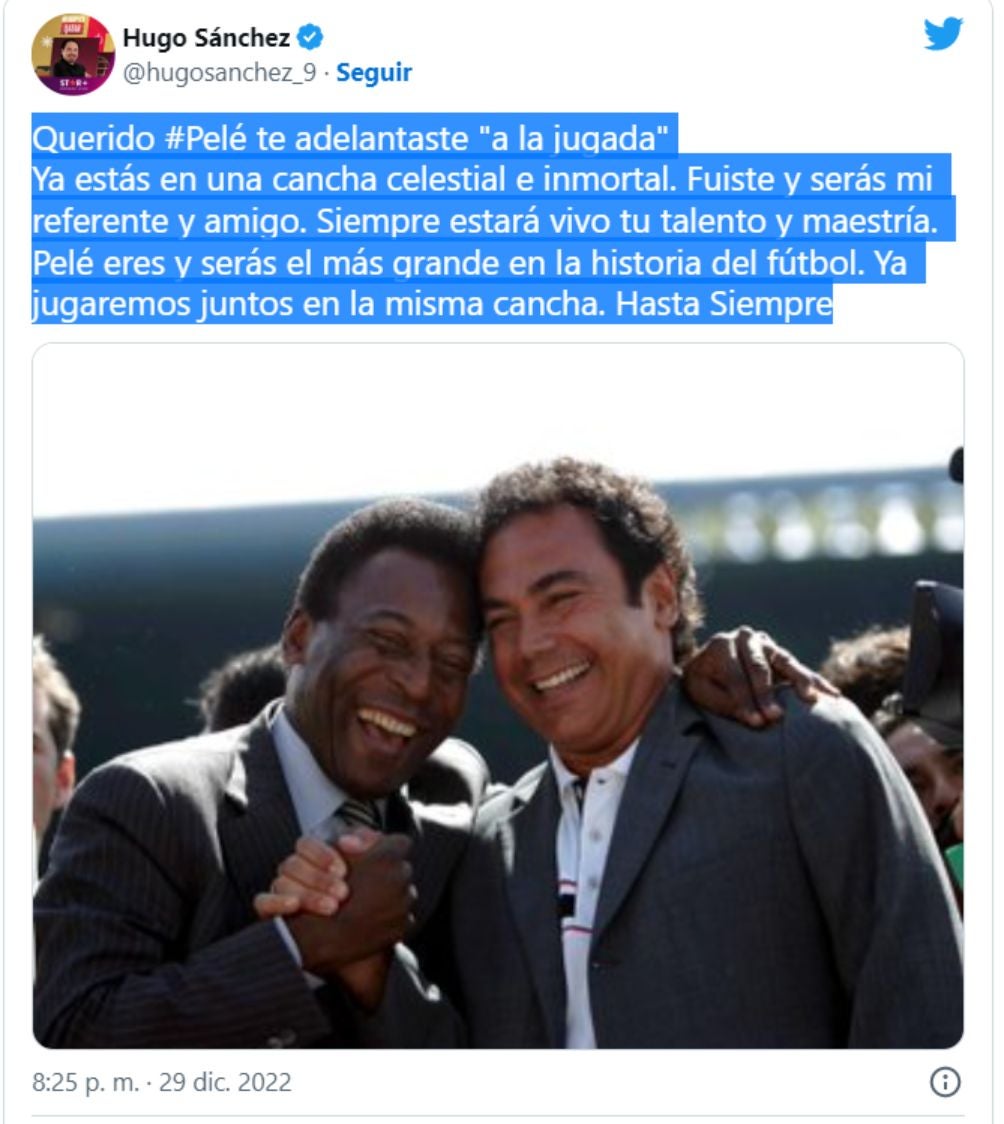Open the Hugo Sánchez display name
The image size is (1004, 1124).
point(206,37)
